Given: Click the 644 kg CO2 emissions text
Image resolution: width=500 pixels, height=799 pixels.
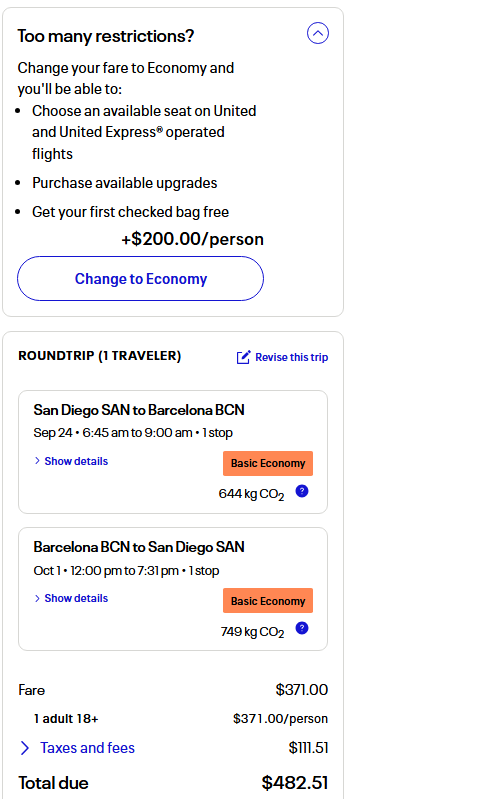Looking at the screenshot, I should [x=251, y=494].
